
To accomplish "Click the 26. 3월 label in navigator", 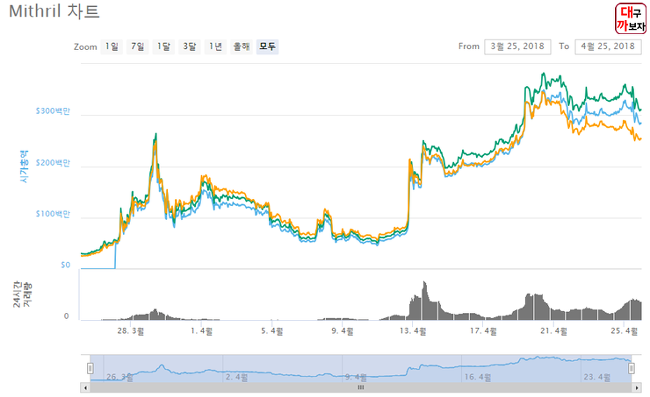I will tap(120, 377).
